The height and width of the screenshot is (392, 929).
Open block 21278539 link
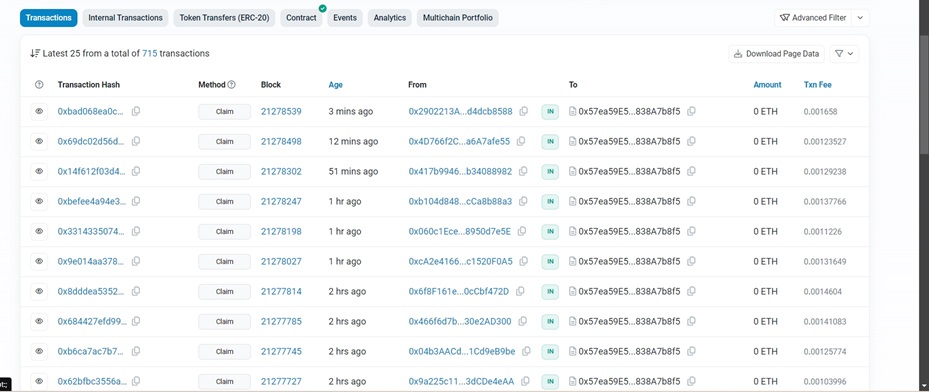click(x=281, y=111)
